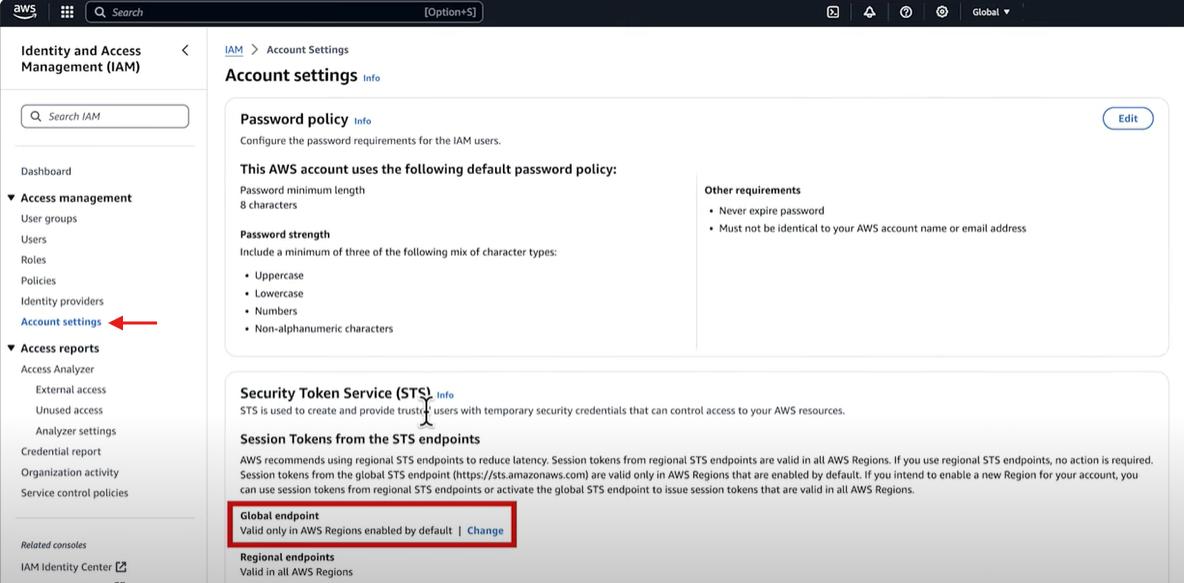Open the help question mark icon
1184x583 pixels.
click(x=906, y=12)
